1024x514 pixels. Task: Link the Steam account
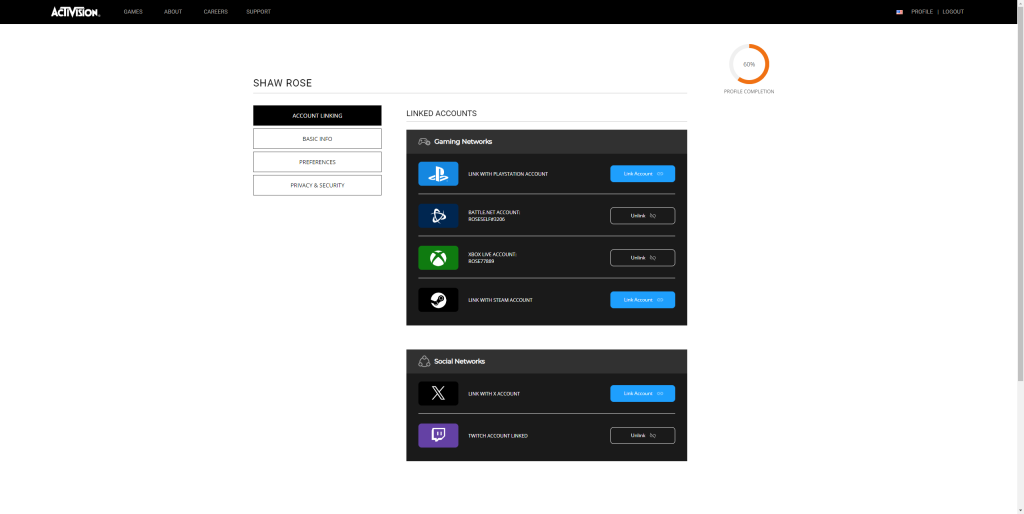[x=643, y=300]
